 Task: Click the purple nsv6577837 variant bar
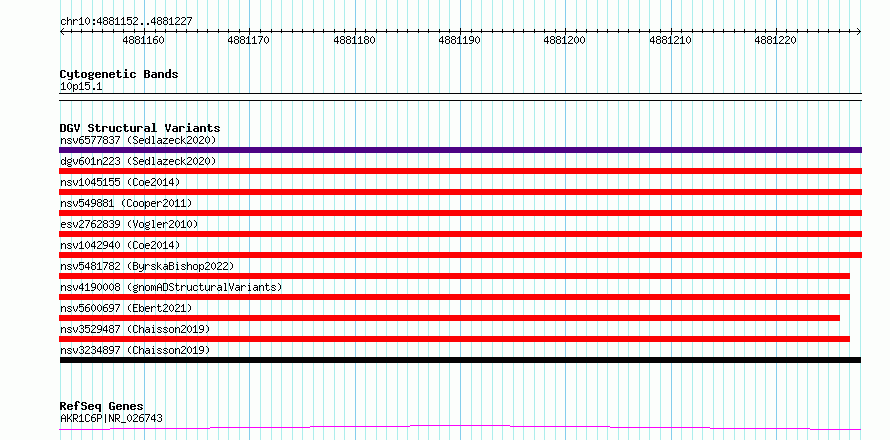[460, 150]
